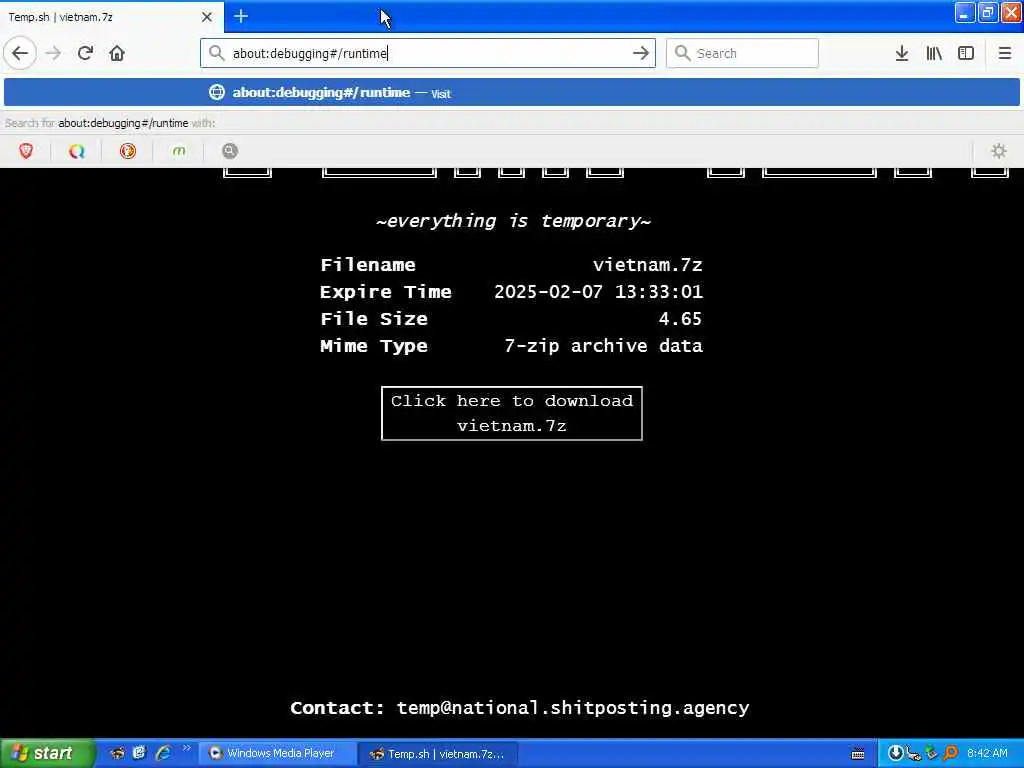Click the 8:42 AM taskbar clock
The image size is (1024, 768).
pyautogui.click(x=987, y=753)
